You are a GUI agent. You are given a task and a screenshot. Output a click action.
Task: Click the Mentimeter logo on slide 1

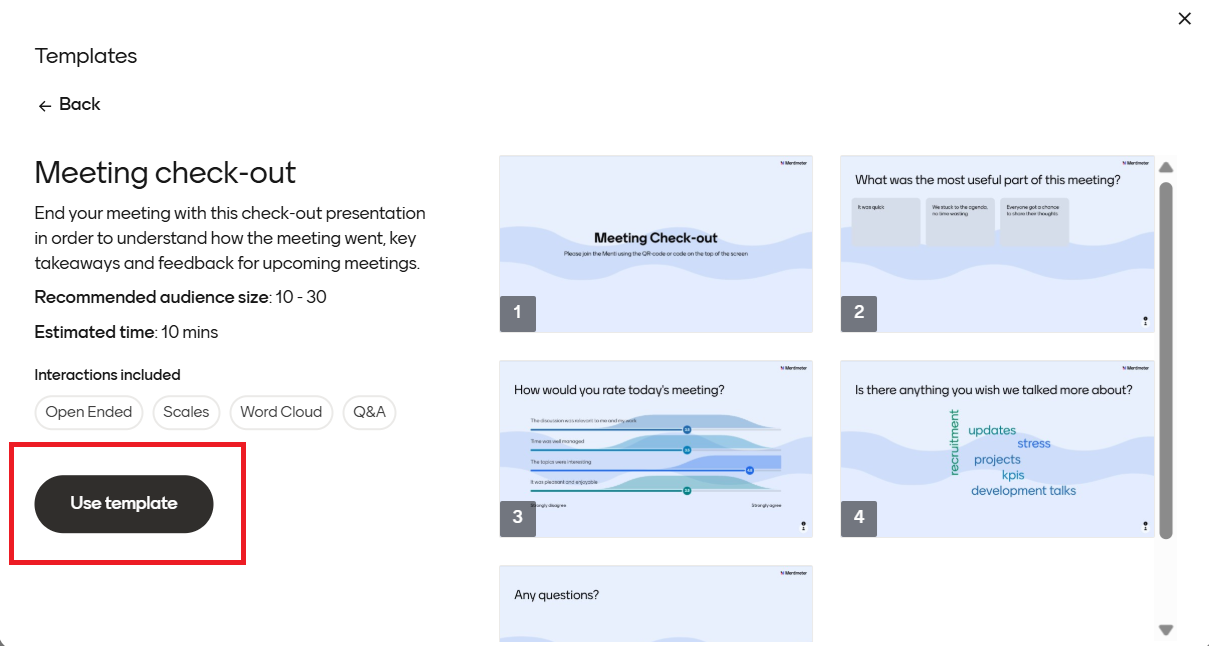pyautogui.click(x=794, y=163)
